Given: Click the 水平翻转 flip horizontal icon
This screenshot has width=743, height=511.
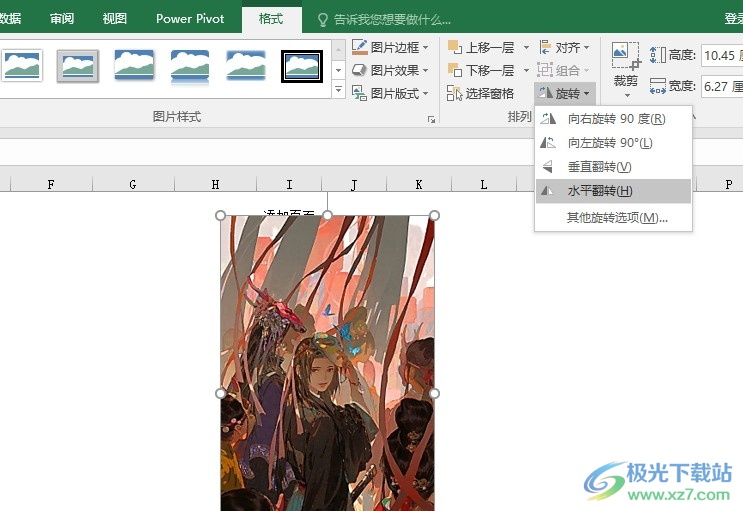Looking at the screenshot, I should 548,191.
